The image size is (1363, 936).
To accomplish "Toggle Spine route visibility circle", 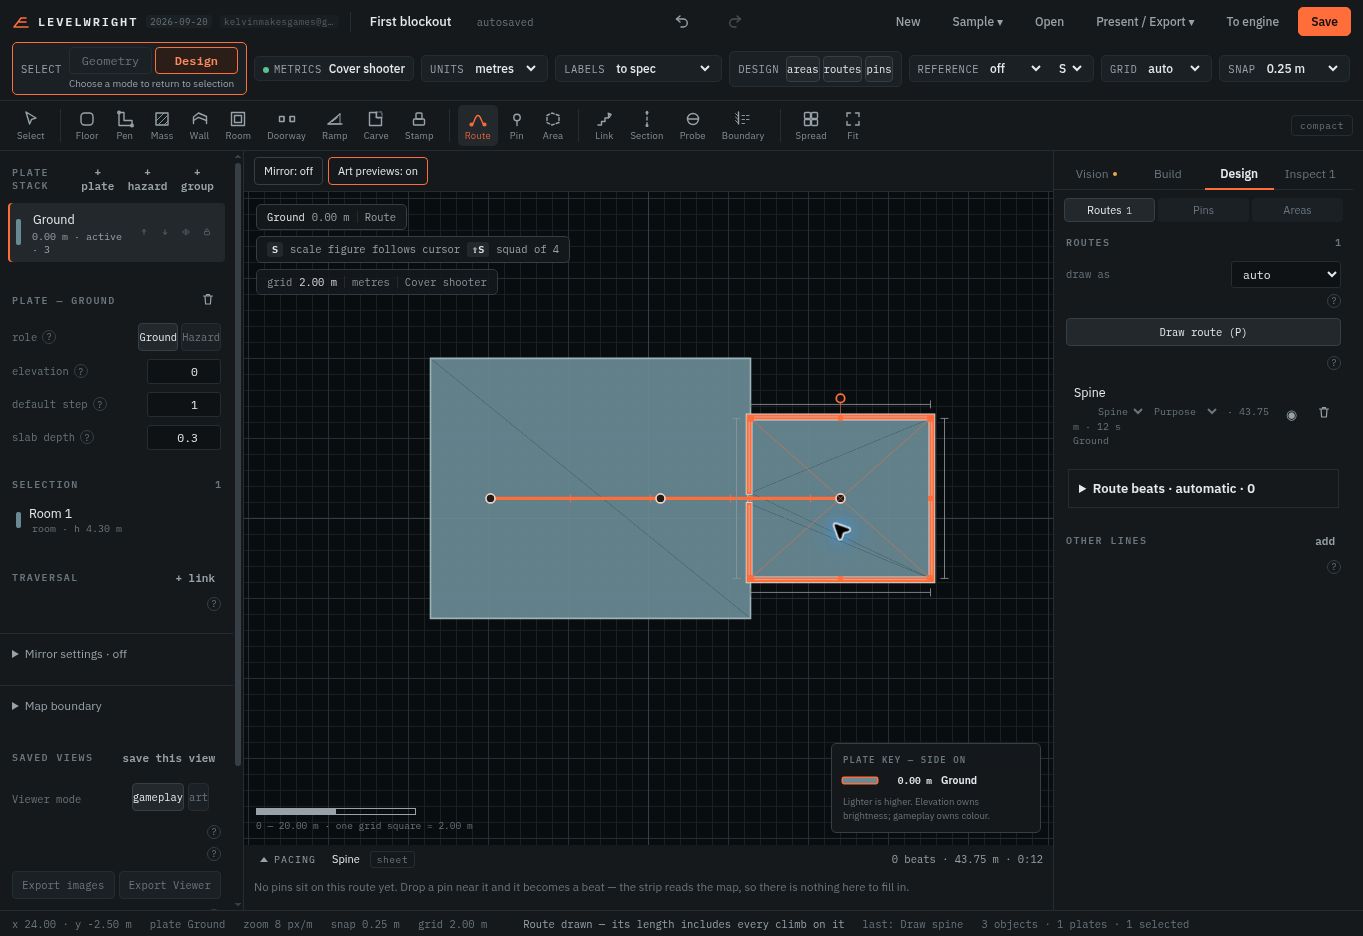I will coord(1291,414).
